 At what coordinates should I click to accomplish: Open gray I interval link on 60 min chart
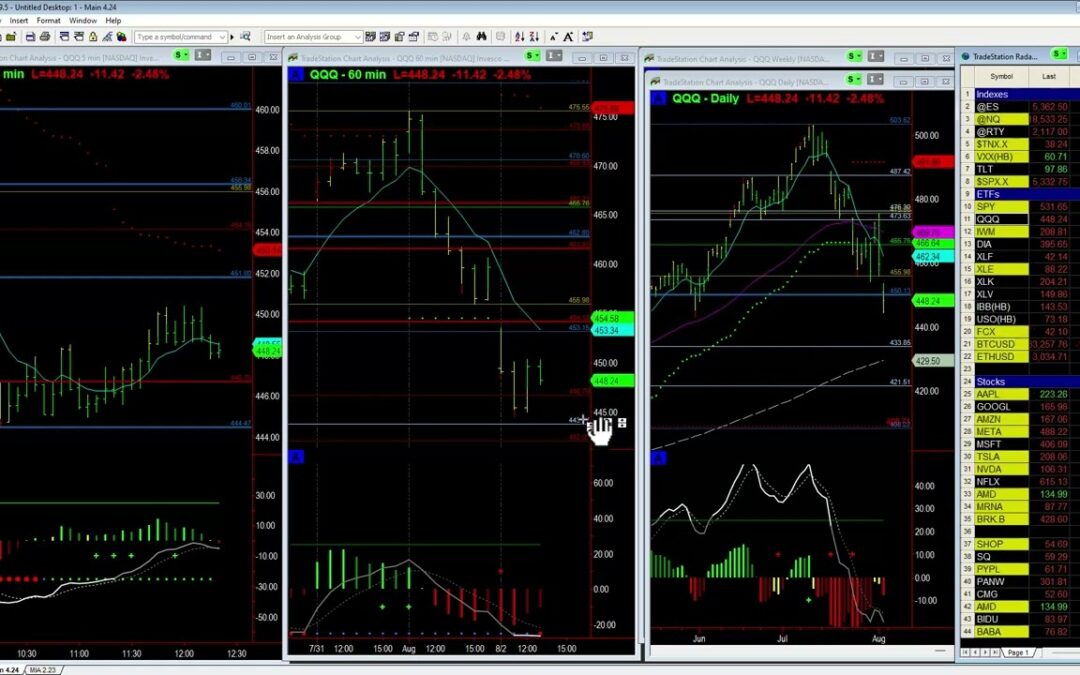pos(554,55)
